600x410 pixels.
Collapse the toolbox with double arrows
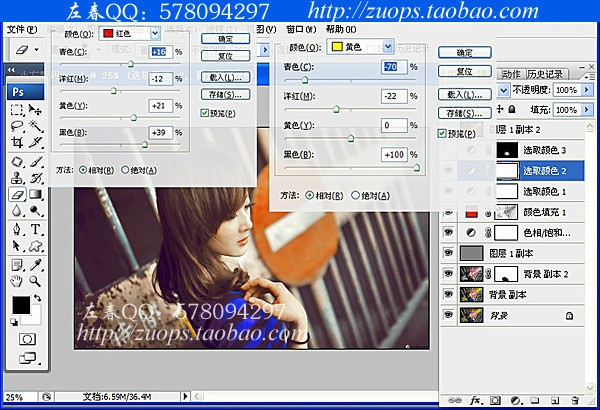tap(11, 70)
